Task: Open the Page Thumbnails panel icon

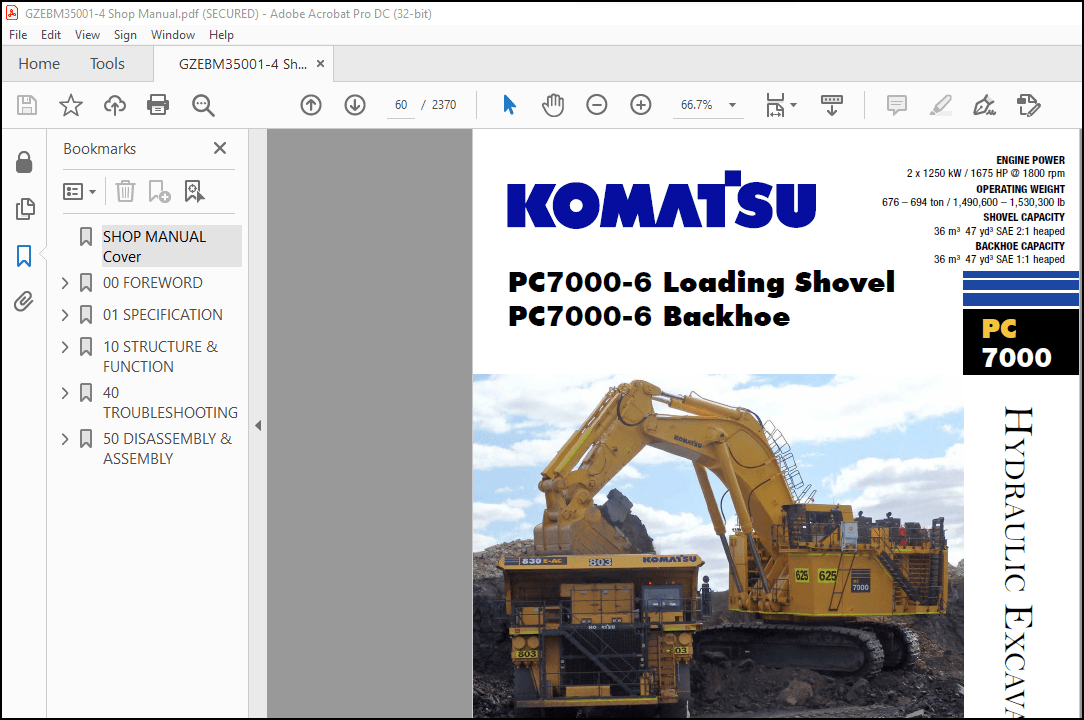Action: click(25, 209)
